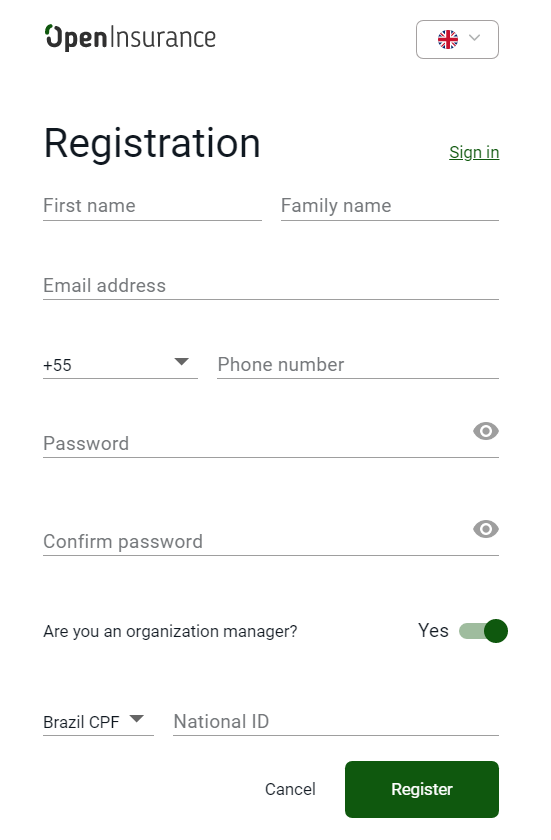
Task: Click the language dropdown chevron arrow
Action: (x=474, y=38)
